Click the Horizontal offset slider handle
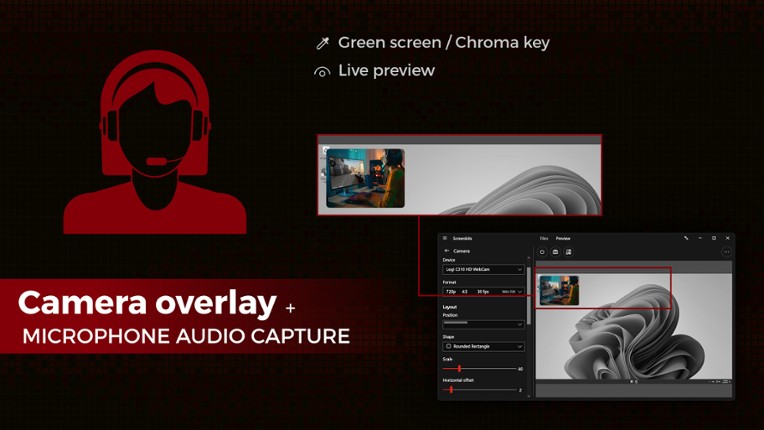This screenshot has width=764, height=430. (452, 389)
